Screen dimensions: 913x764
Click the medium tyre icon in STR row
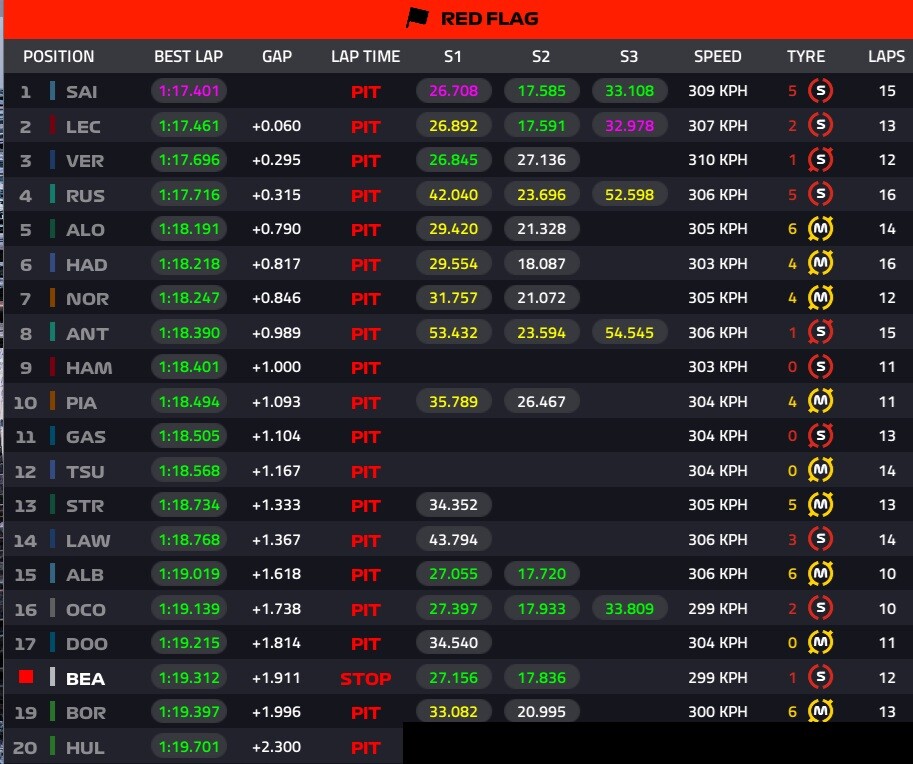tap(820, 504)
